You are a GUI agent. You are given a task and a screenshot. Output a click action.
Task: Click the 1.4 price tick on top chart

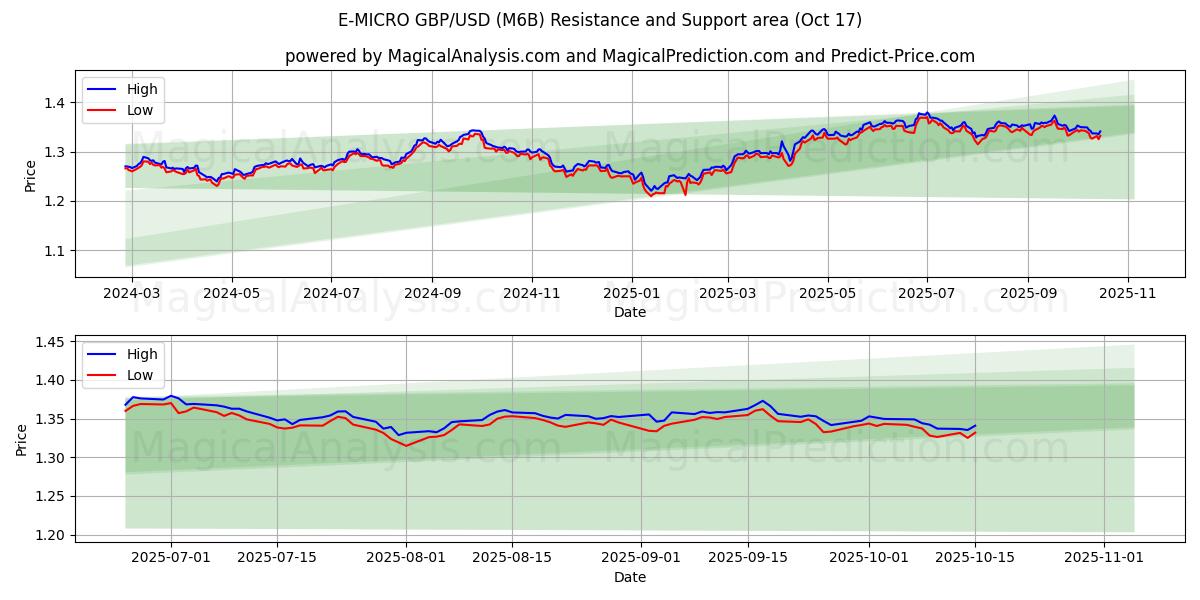(53, 103)
